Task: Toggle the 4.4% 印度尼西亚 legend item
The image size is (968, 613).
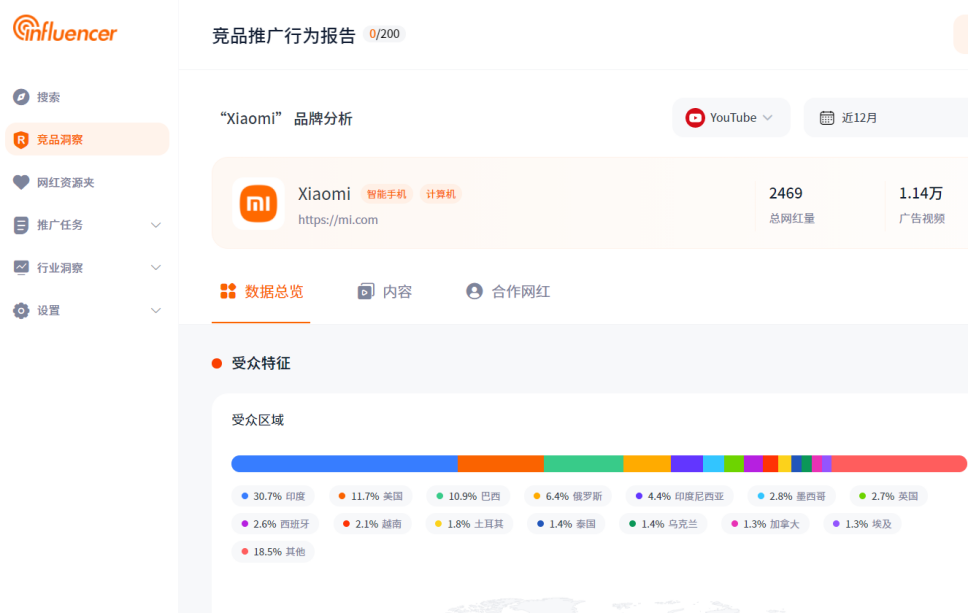Action: click(x=680, y=496)
